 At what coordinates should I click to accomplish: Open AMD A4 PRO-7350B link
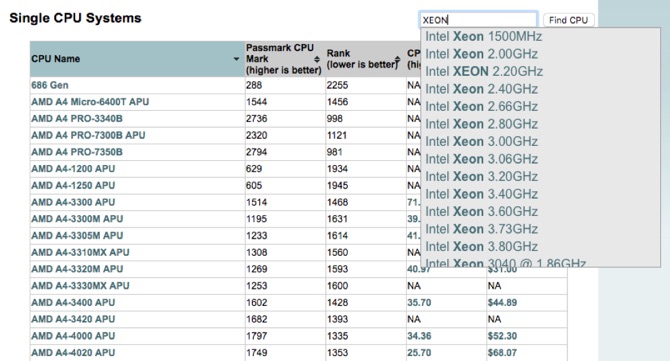point(77,152)
